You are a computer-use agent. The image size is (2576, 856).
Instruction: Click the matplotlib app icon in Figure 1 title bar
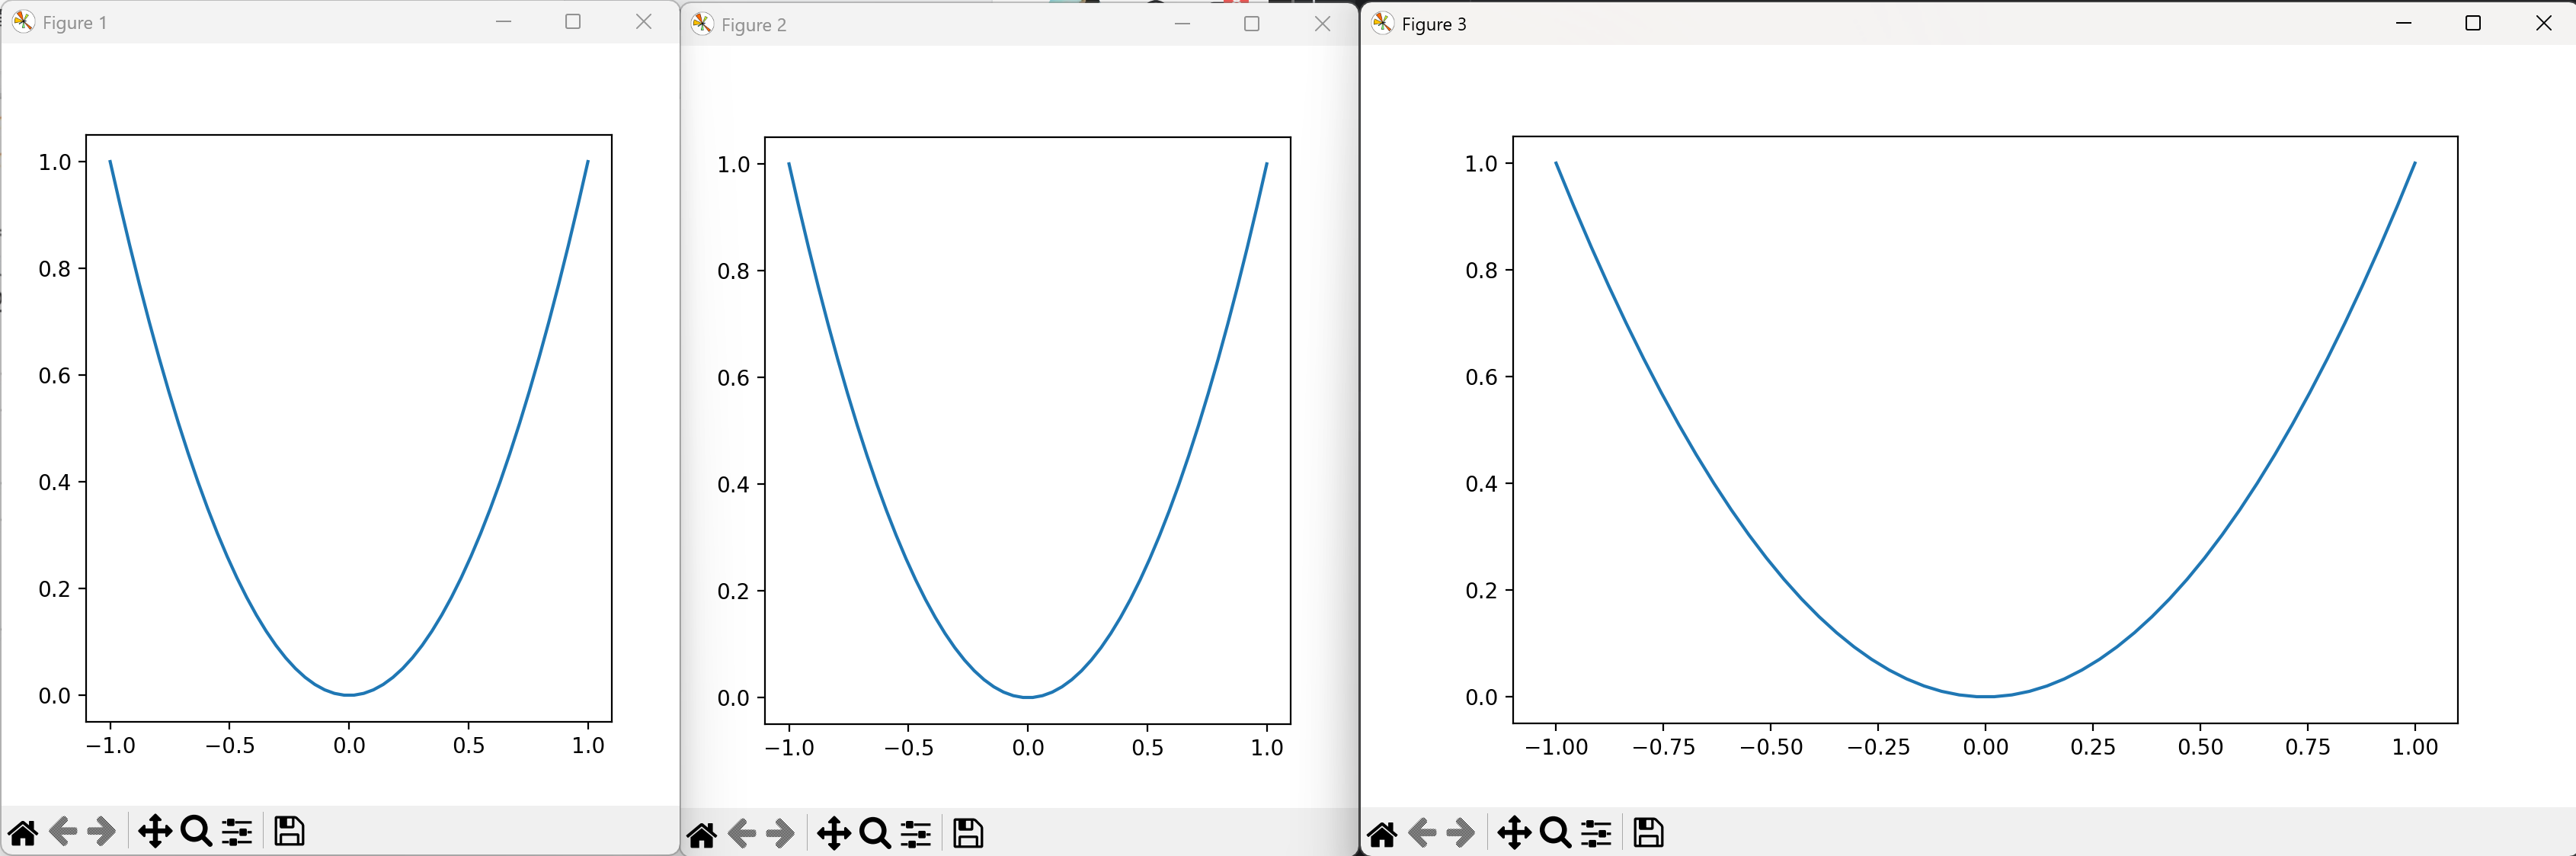(x=23, y=21)
